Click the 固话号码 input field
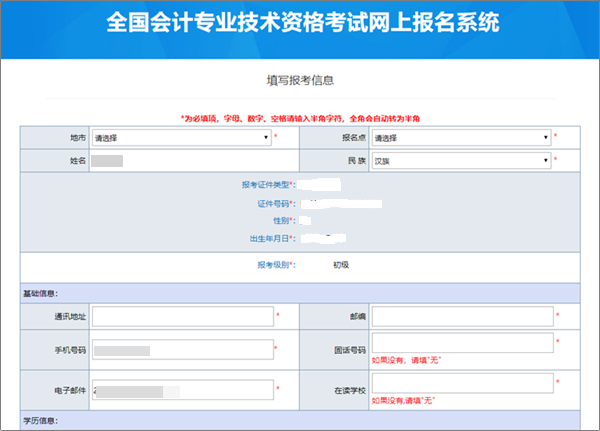Image resolution: width=600 pixels, height=431 pixels. 463,343
